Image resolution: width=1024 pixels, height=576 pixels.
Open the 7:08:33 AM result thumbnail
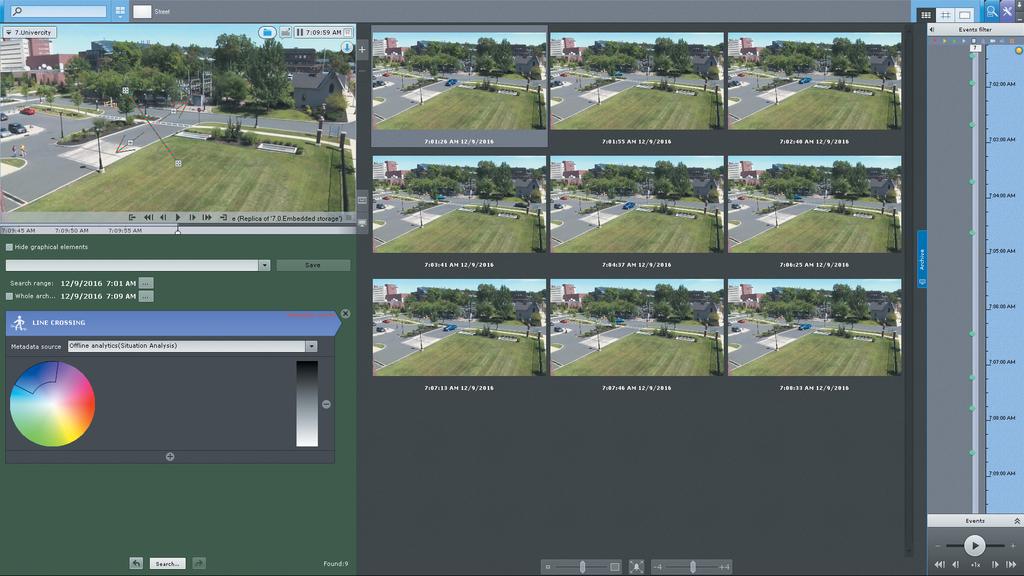pyautogui.click(x=814, y=327)
